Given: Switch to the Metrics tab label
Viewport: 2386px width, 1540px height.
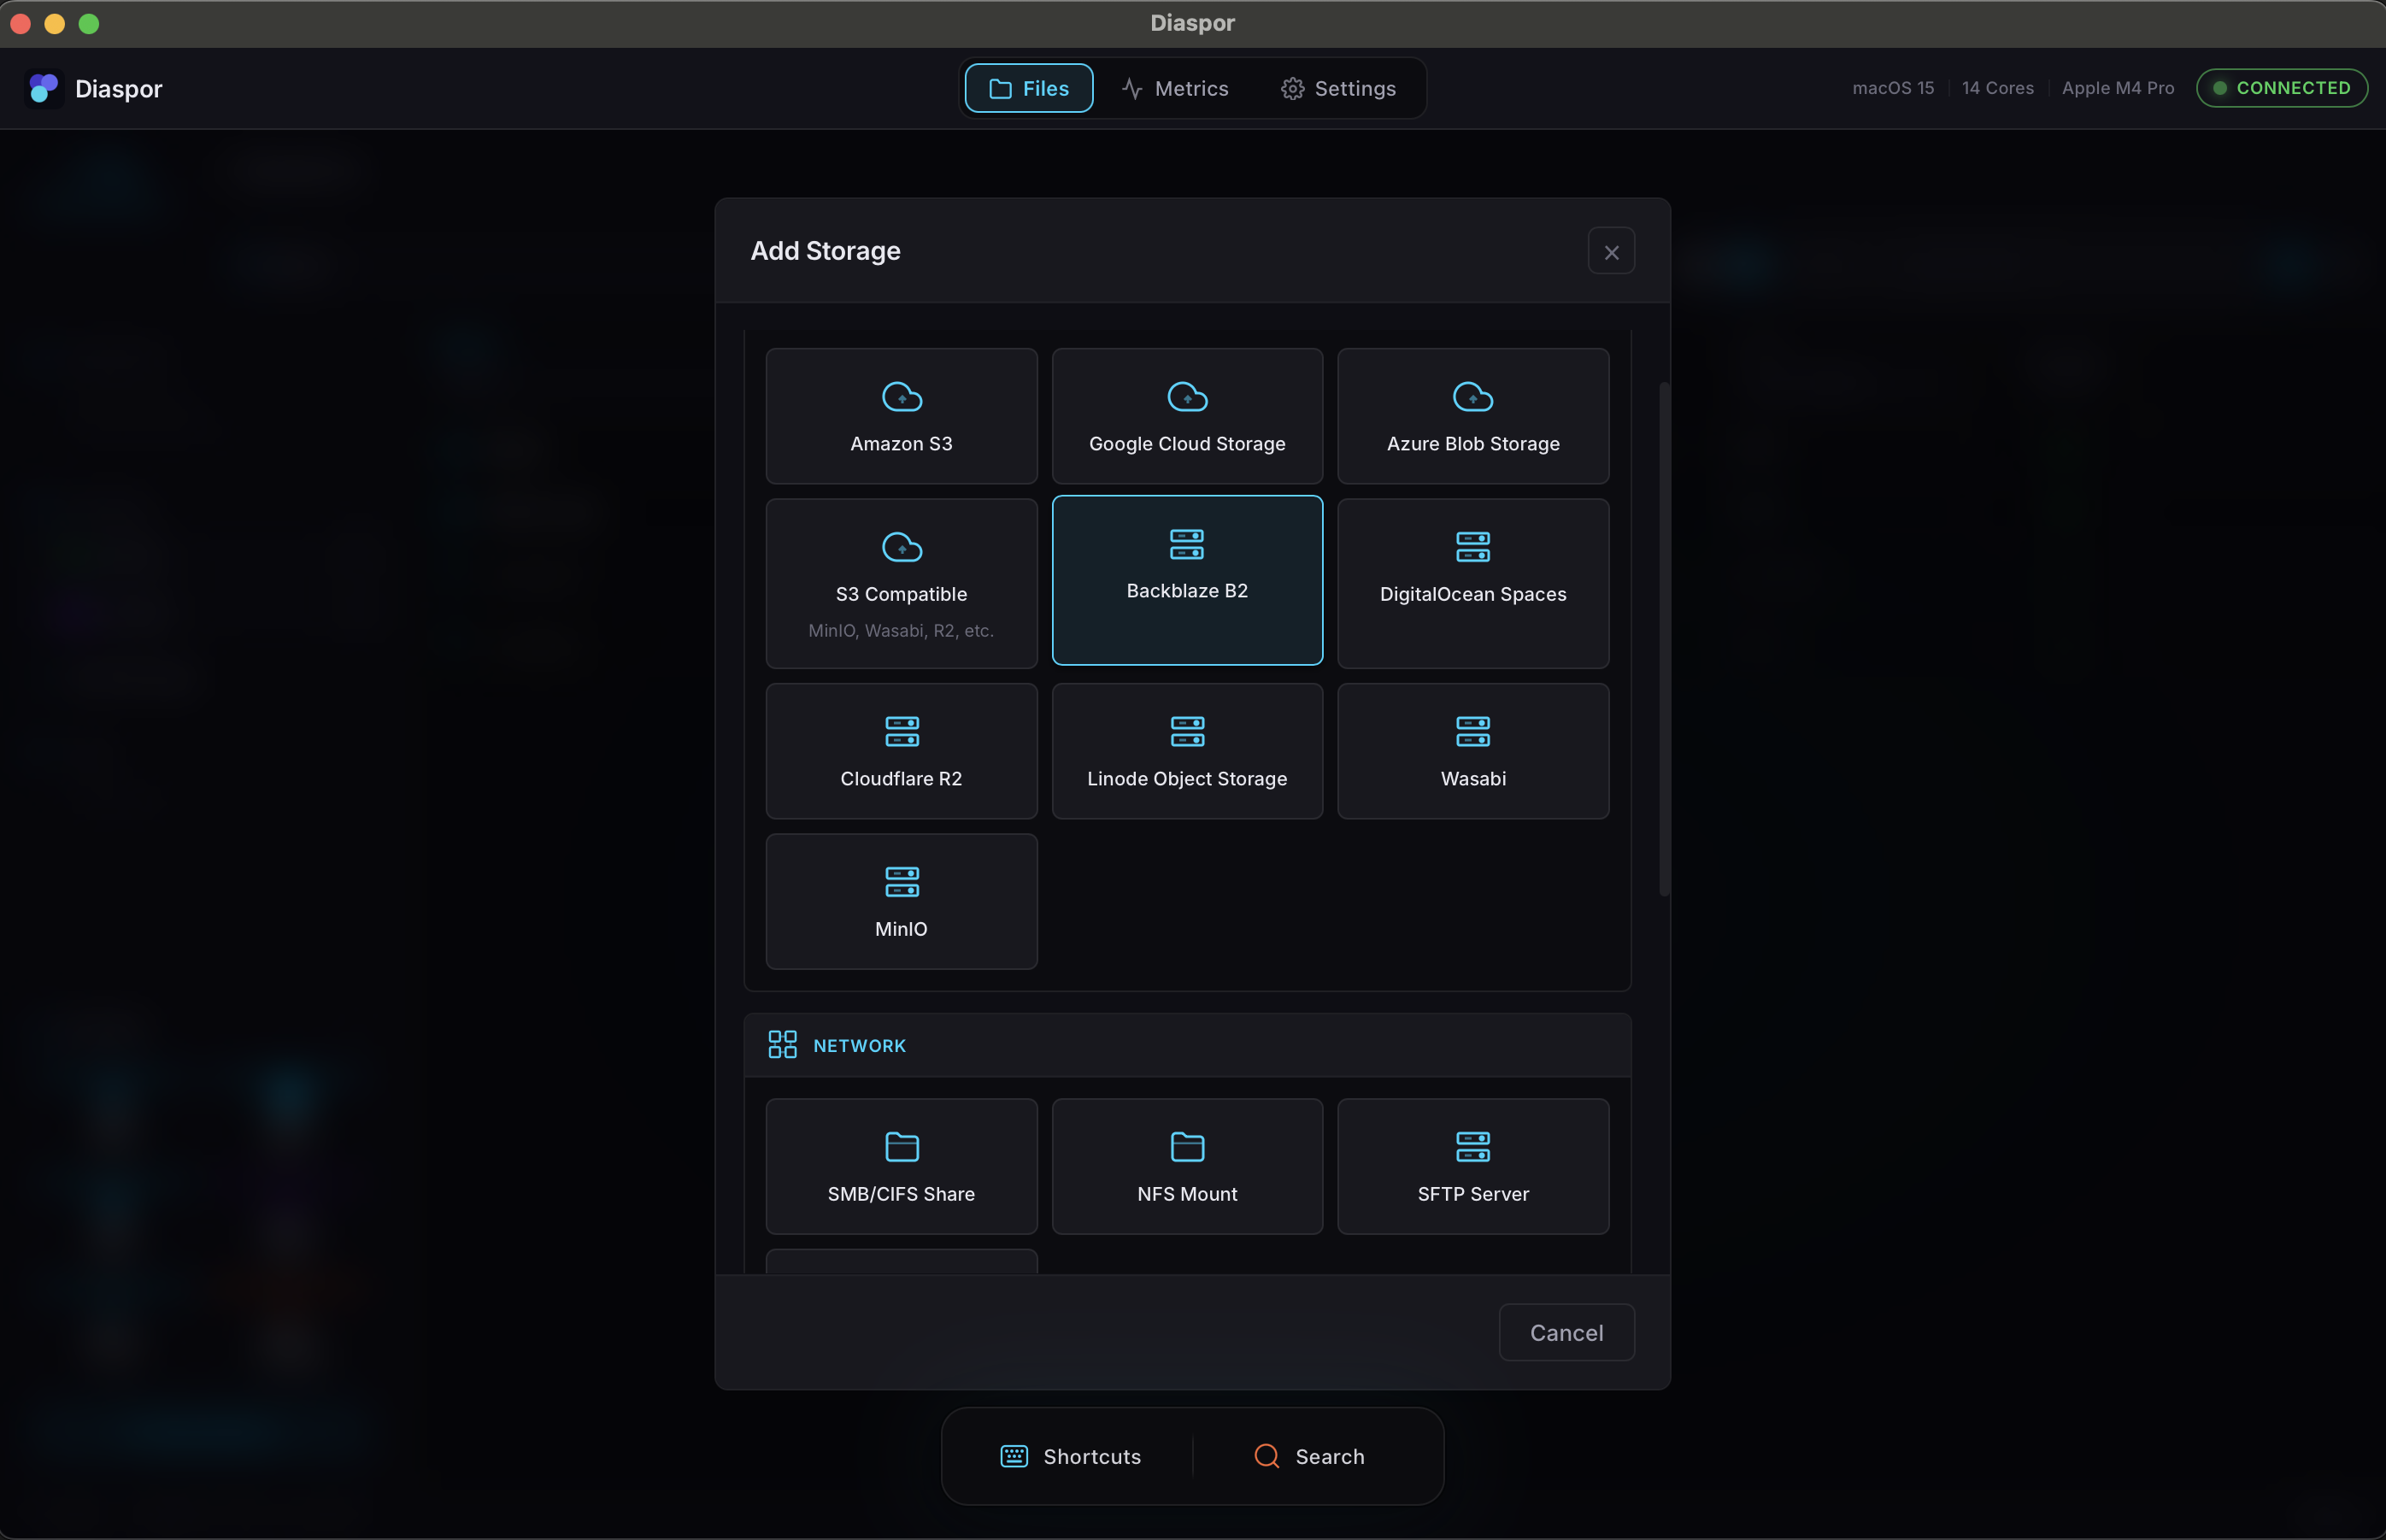Looking at the screenshot, I should (1191, 89).
